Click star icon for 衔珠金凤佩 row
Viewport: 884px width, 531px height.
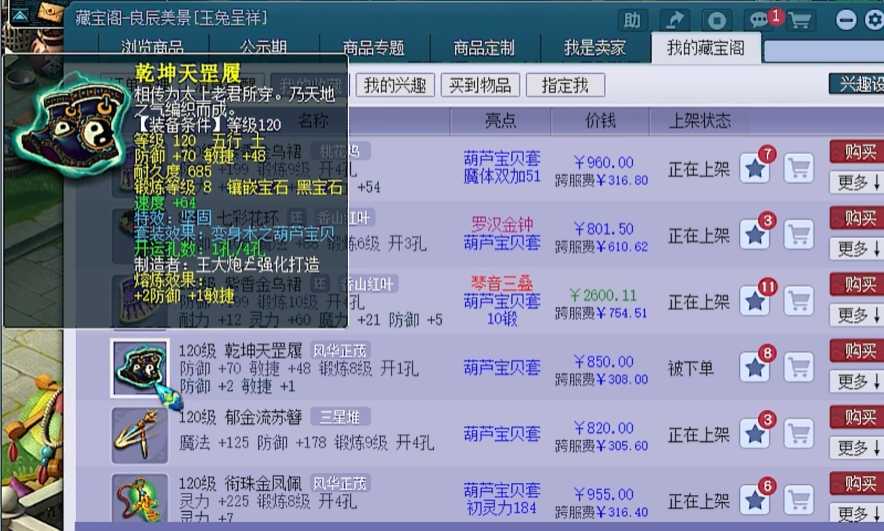pos(755,500)
